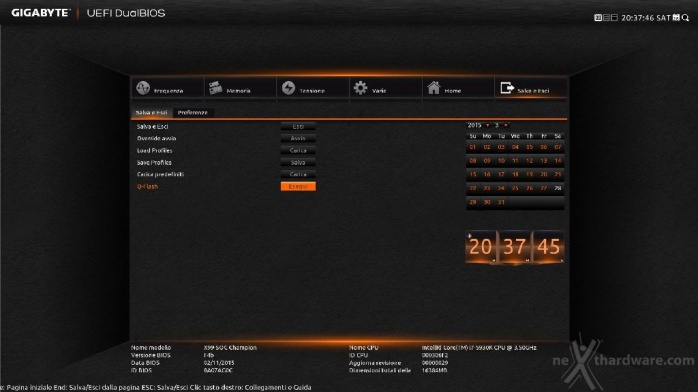Pick day 21 in the calendar
This screenshot has width=698, height=392.
tap(558, 174)
